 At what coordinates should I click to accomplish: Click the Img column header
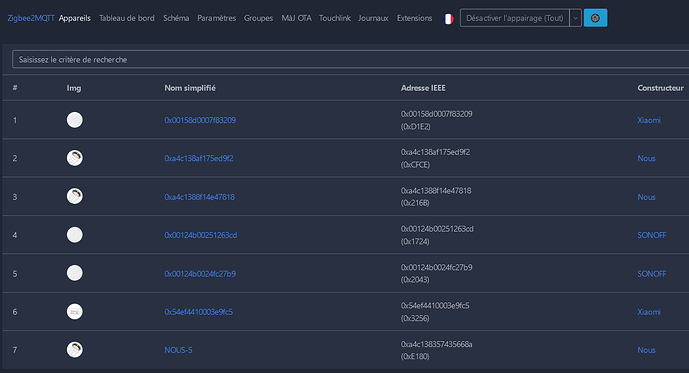[x=74, y=88]
